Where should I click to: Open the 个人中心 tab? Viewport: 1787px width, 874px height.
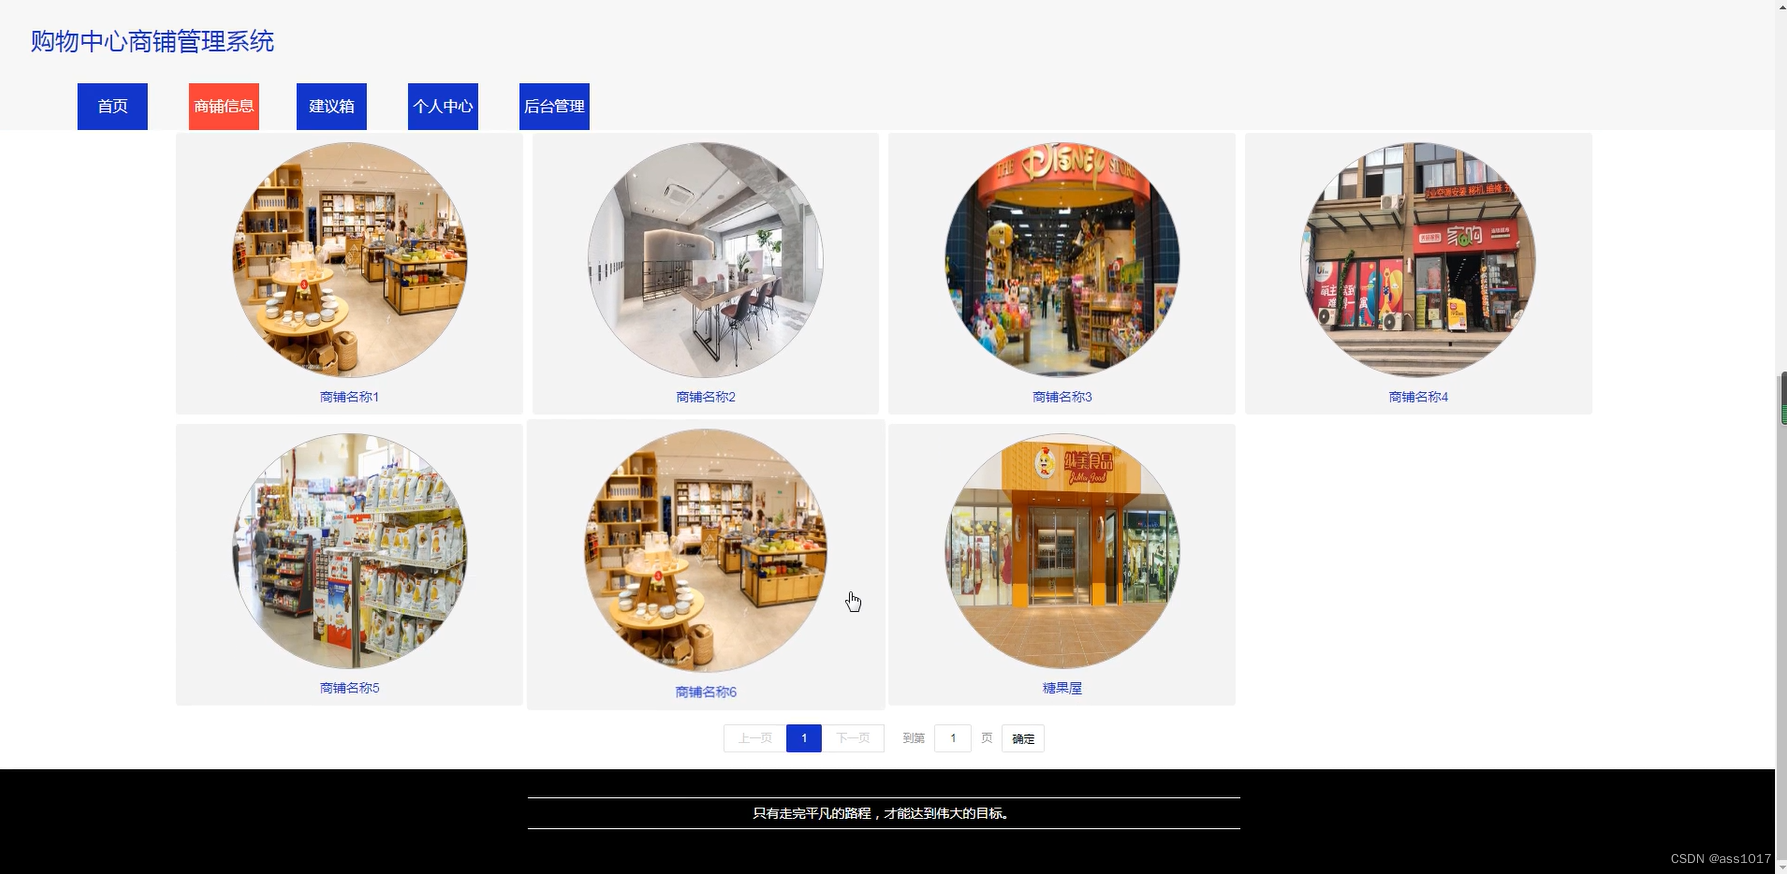point(443,106)
